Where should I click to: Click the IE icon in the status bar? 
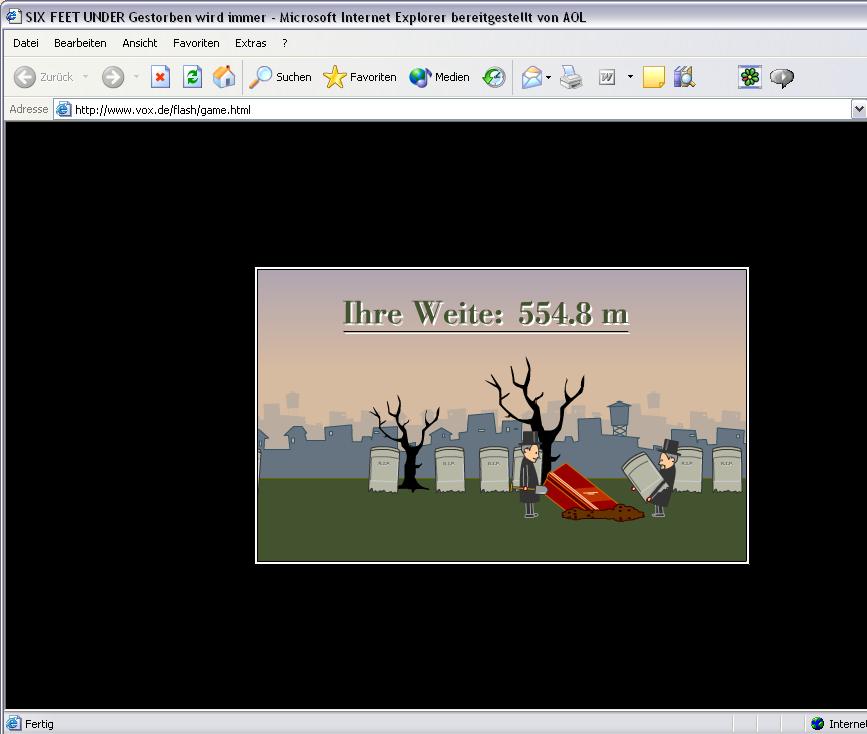13,723
